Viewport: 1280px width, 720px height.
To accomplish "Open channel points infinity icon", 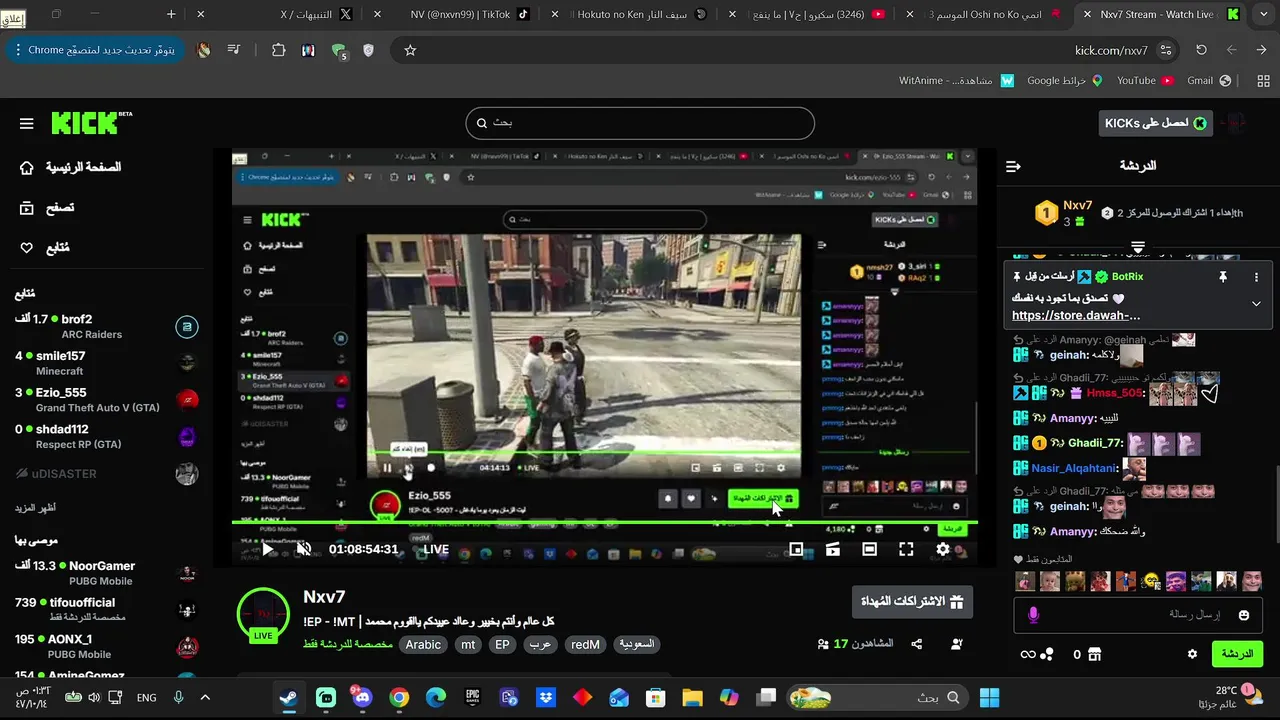I will tap(1028, 654).
